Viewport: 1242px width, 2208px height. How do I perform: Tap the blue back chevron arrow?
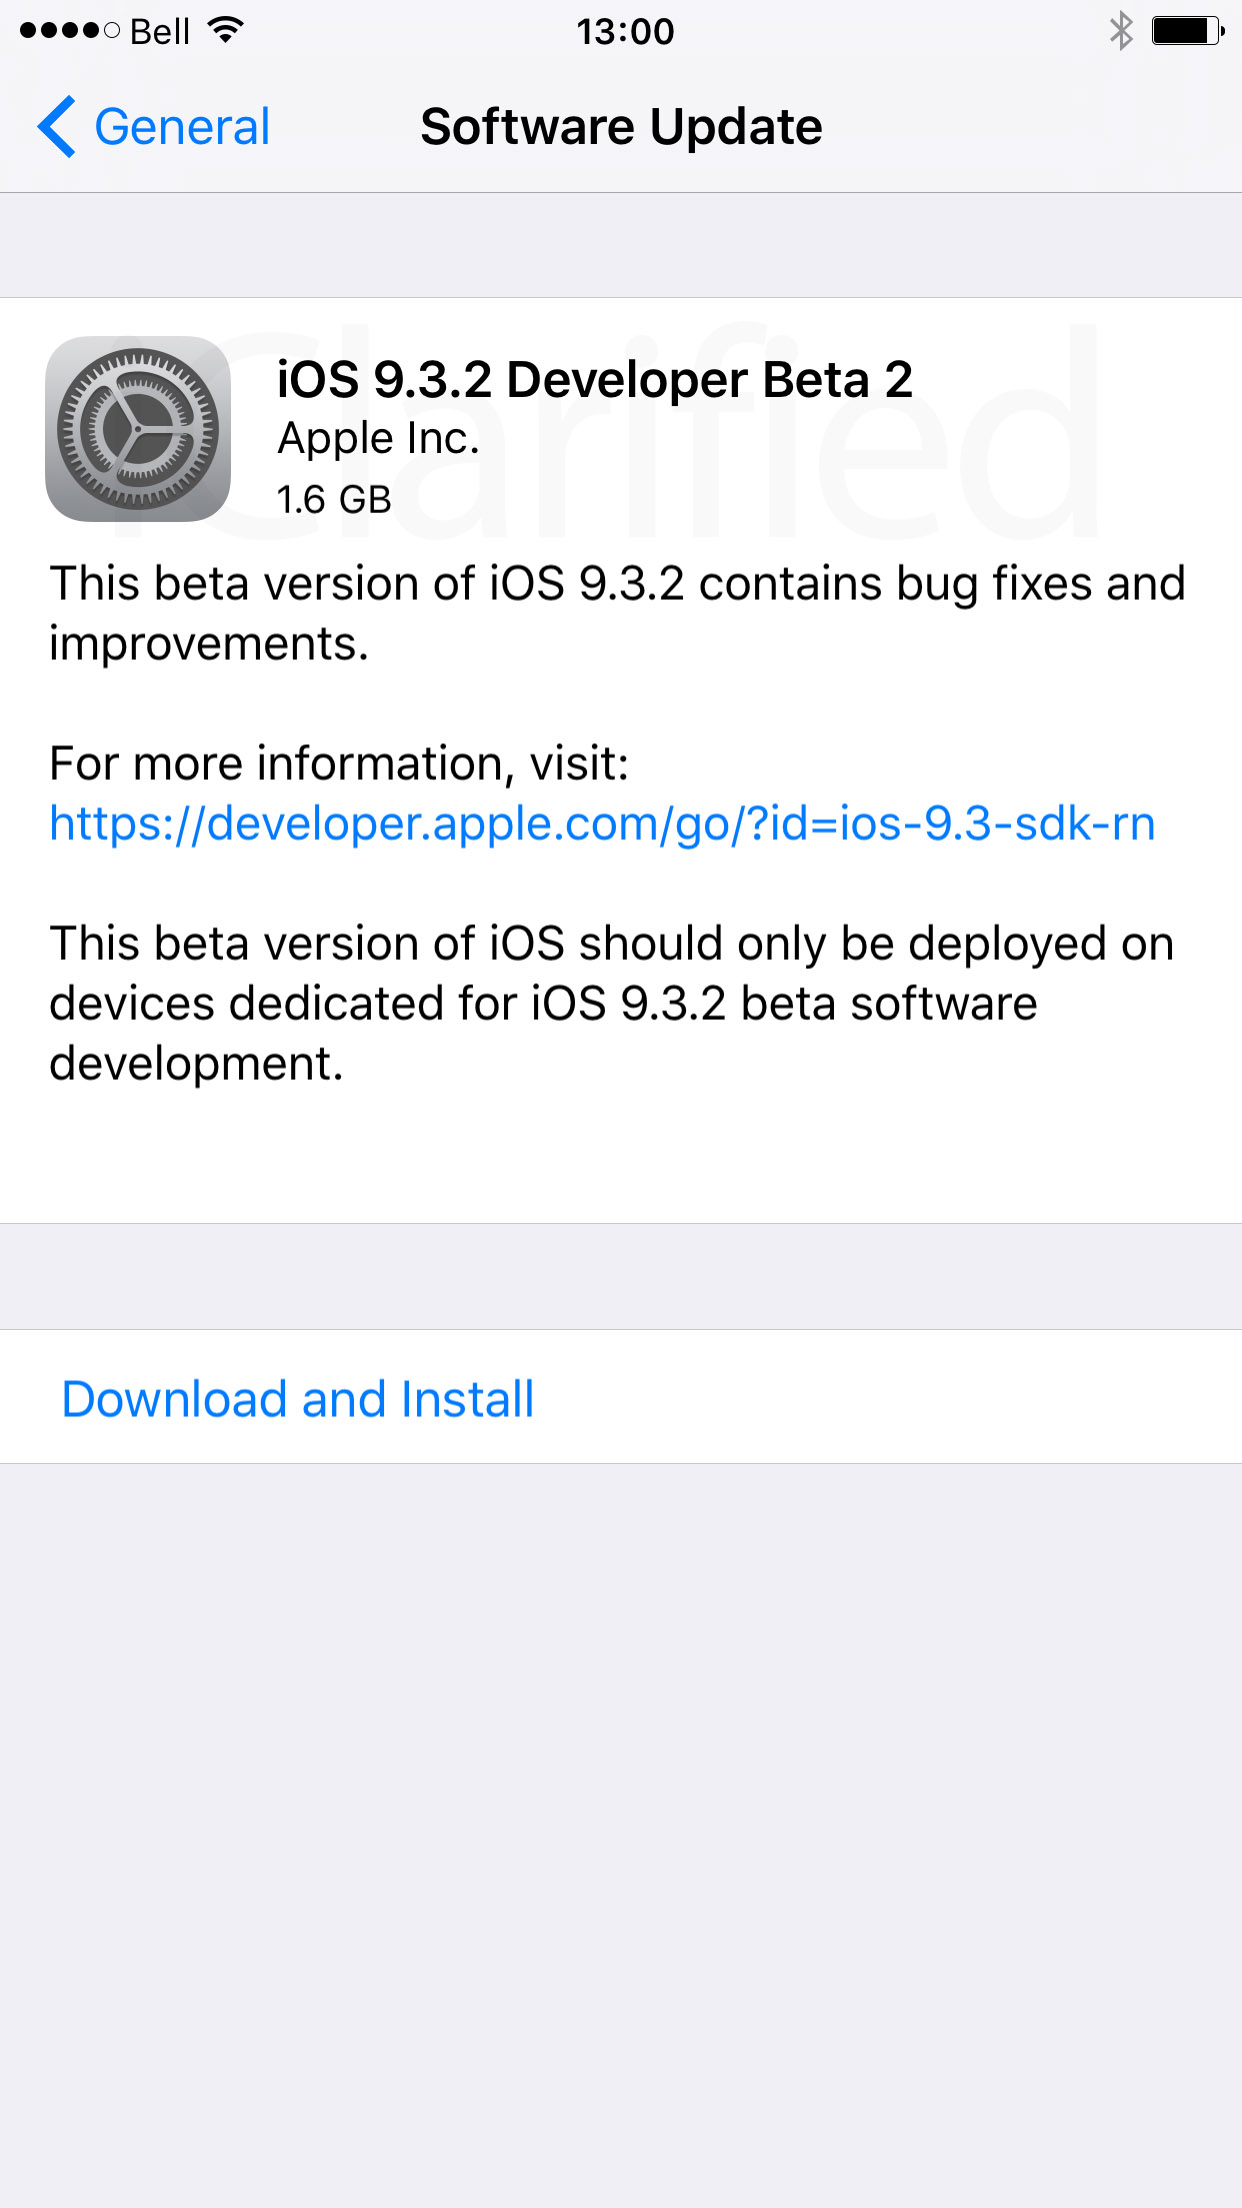[x=56, y=127]
